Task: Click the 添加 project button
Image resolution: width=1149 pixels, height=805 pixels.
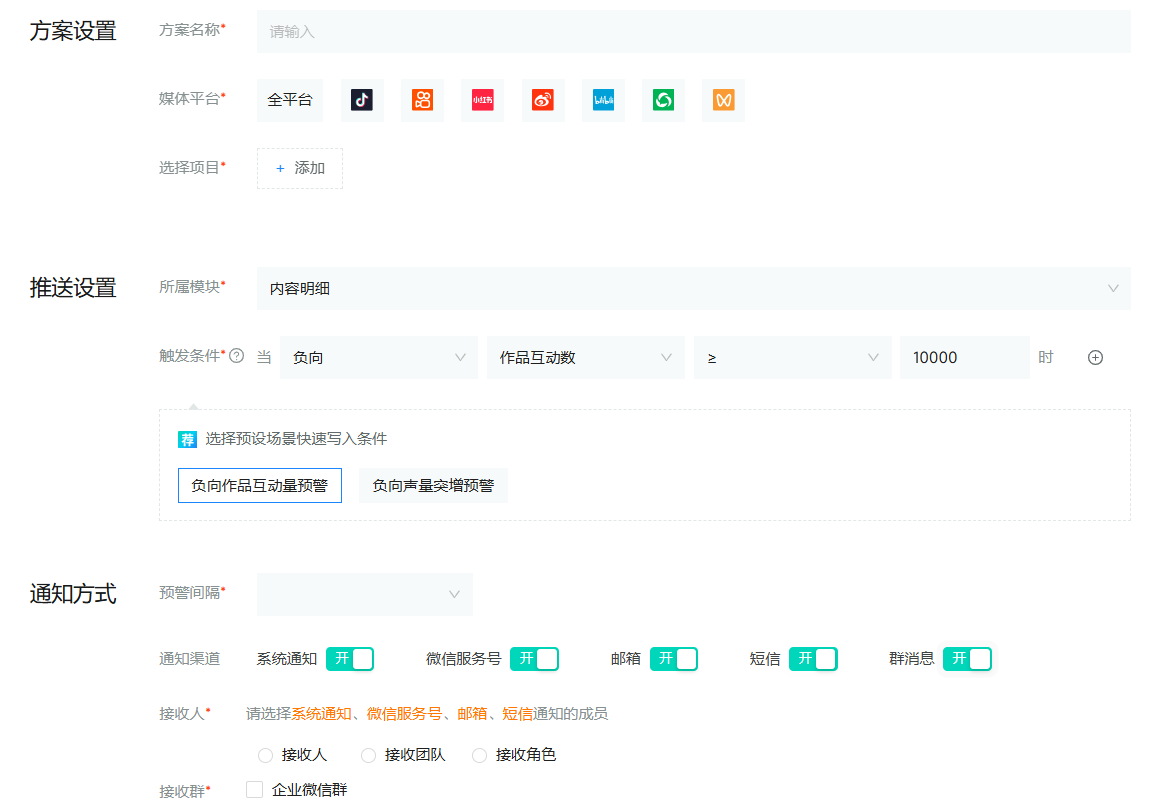Action: click(x=300, y=168)
